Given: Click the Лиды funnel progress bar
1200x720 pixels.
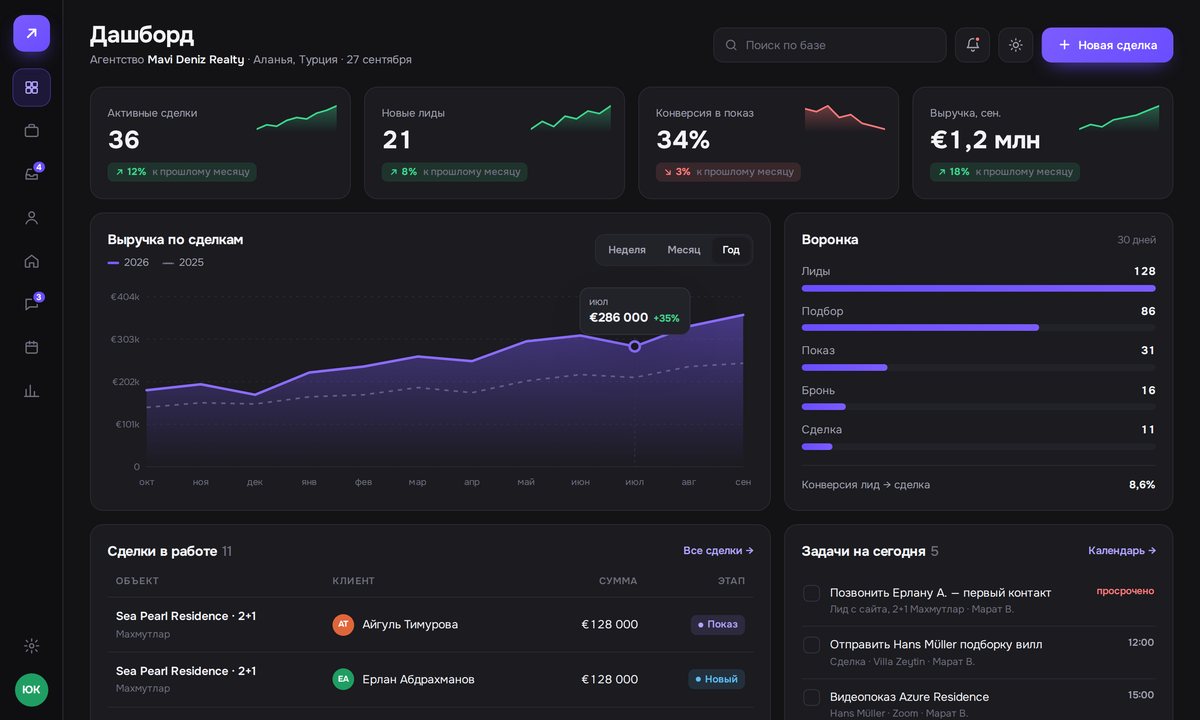Looking at the screenshot, I should click(x=978, y=288).
